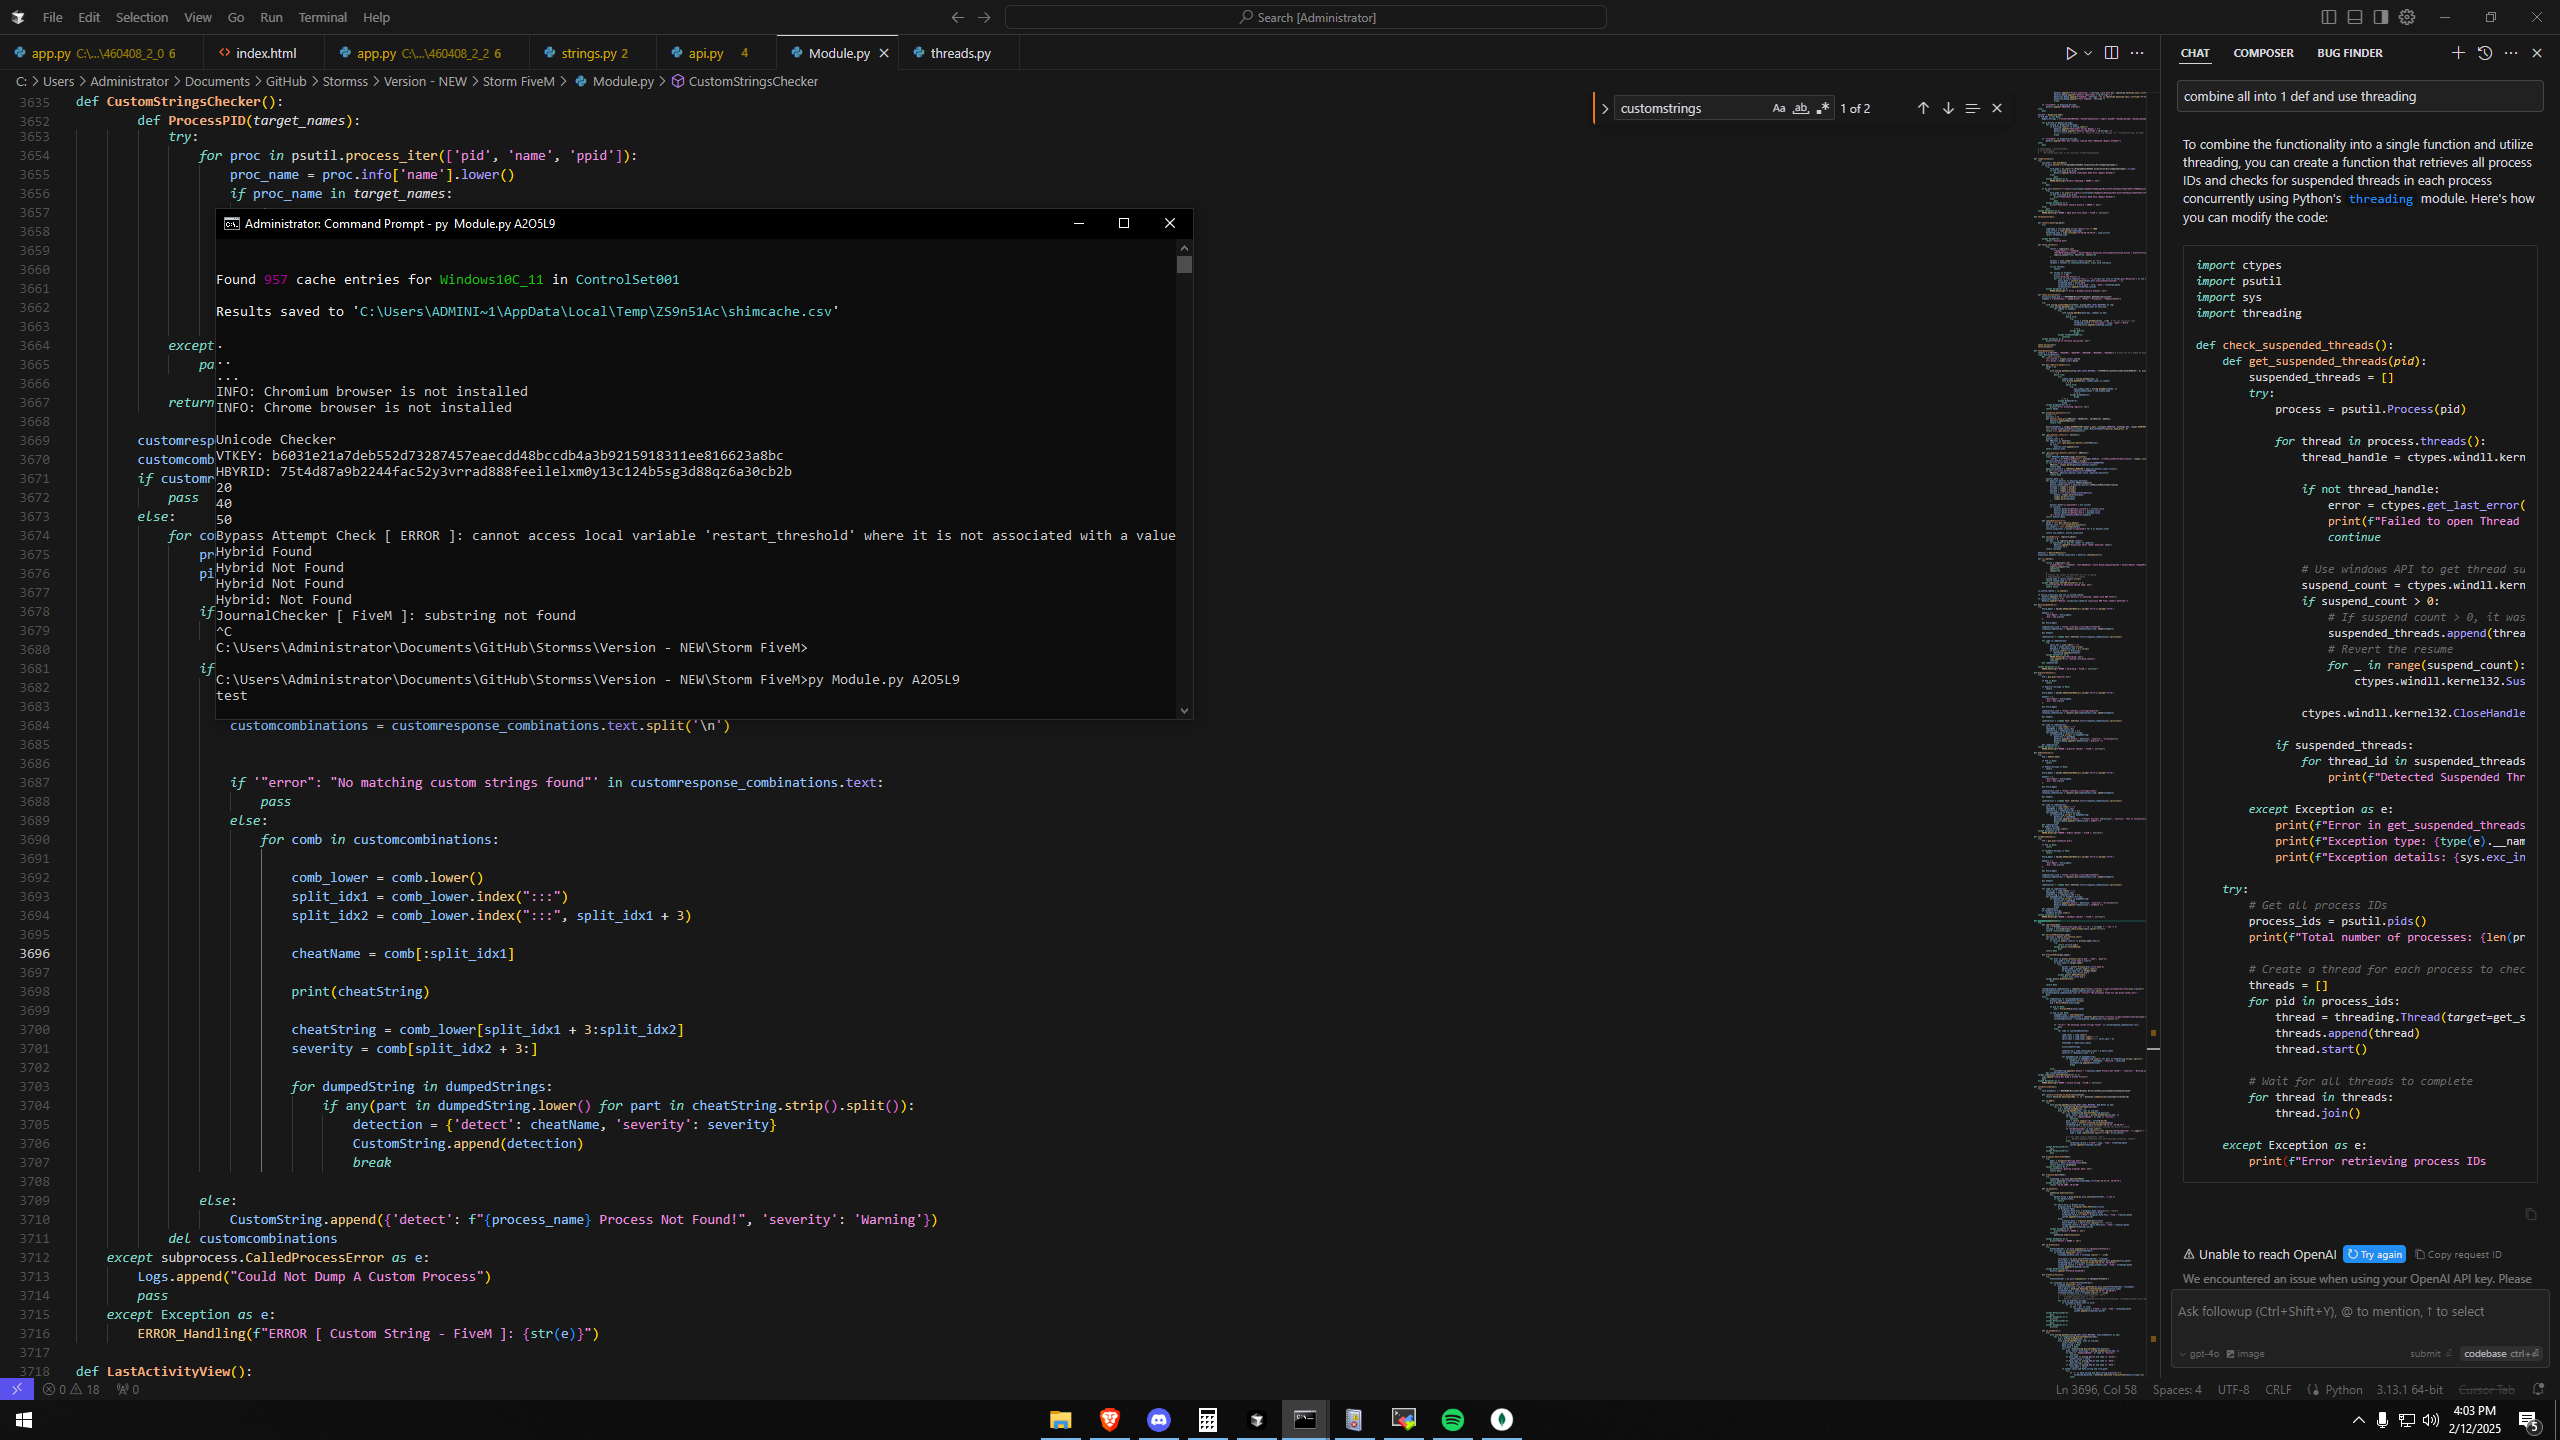Switch to the BUG FINDER tab
The height and width of the screenshot is (1440, 2560).
pos(2349,53)
